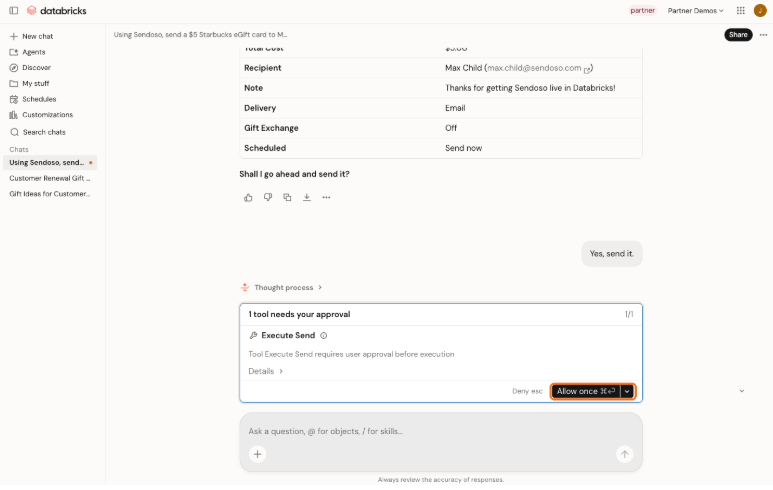Click the chat title in header

pos(200,35)
